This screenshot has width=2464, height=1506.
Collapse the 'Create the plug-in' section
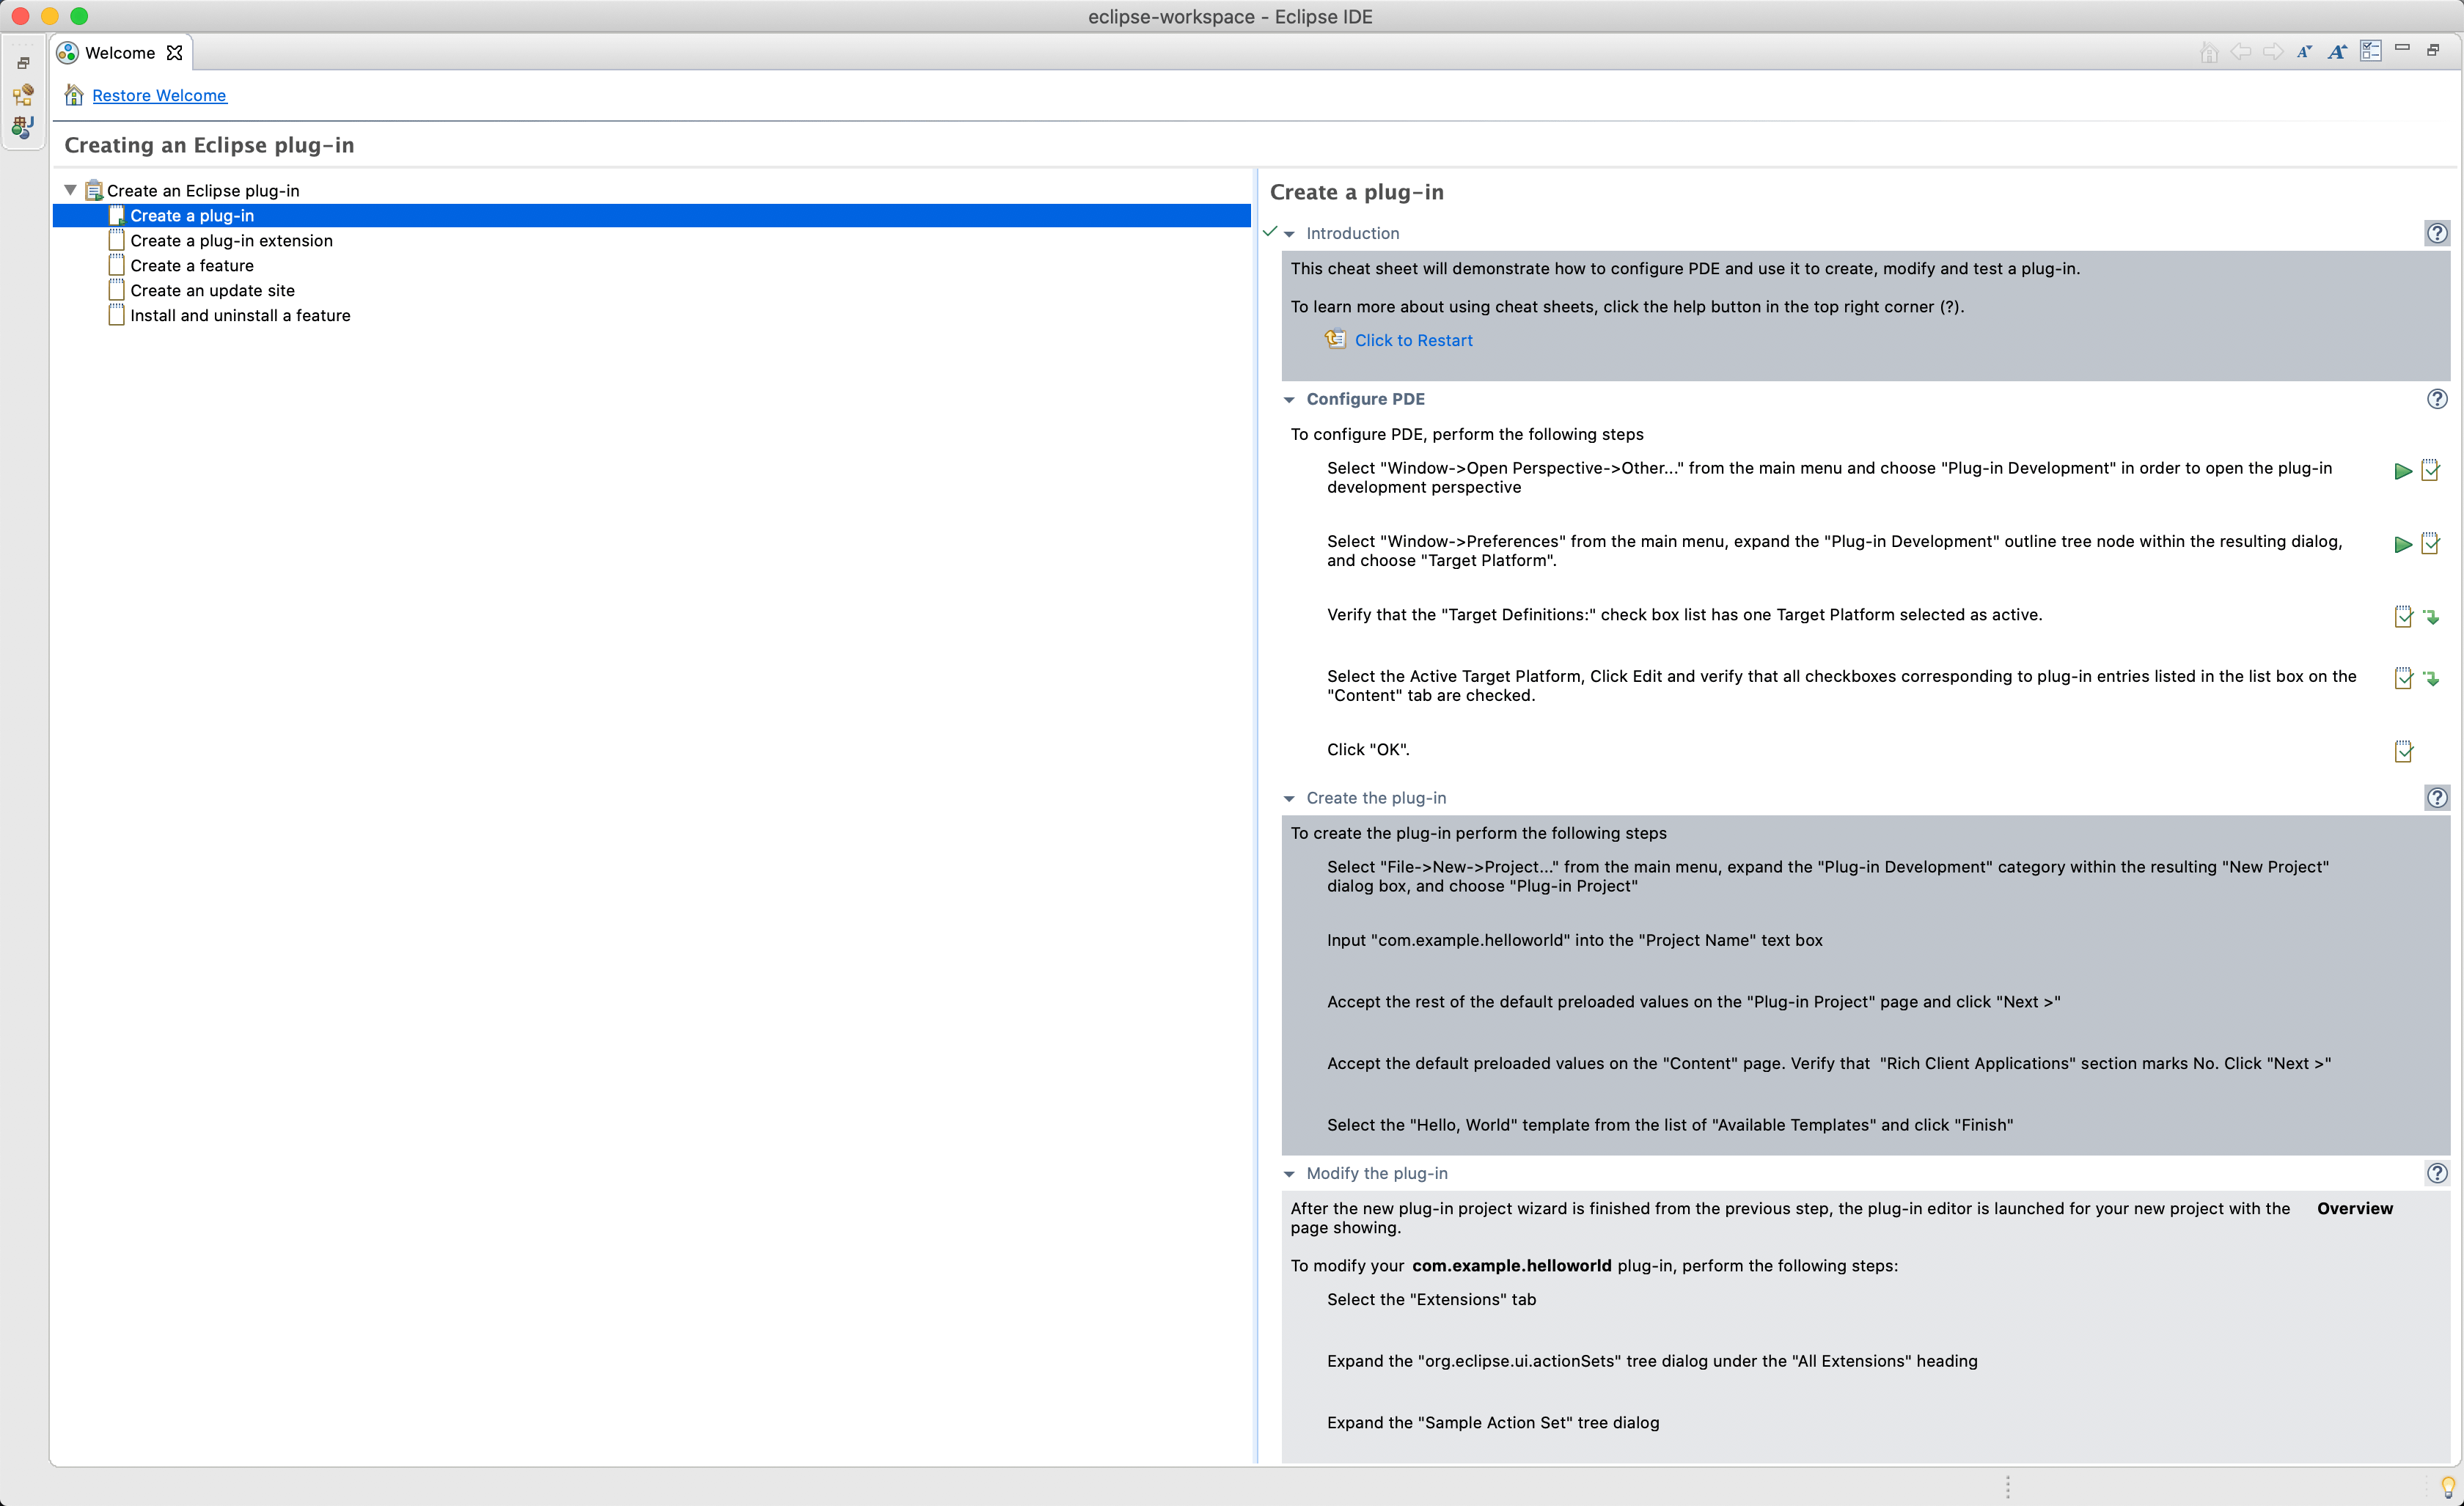(x=1289, y=799)
